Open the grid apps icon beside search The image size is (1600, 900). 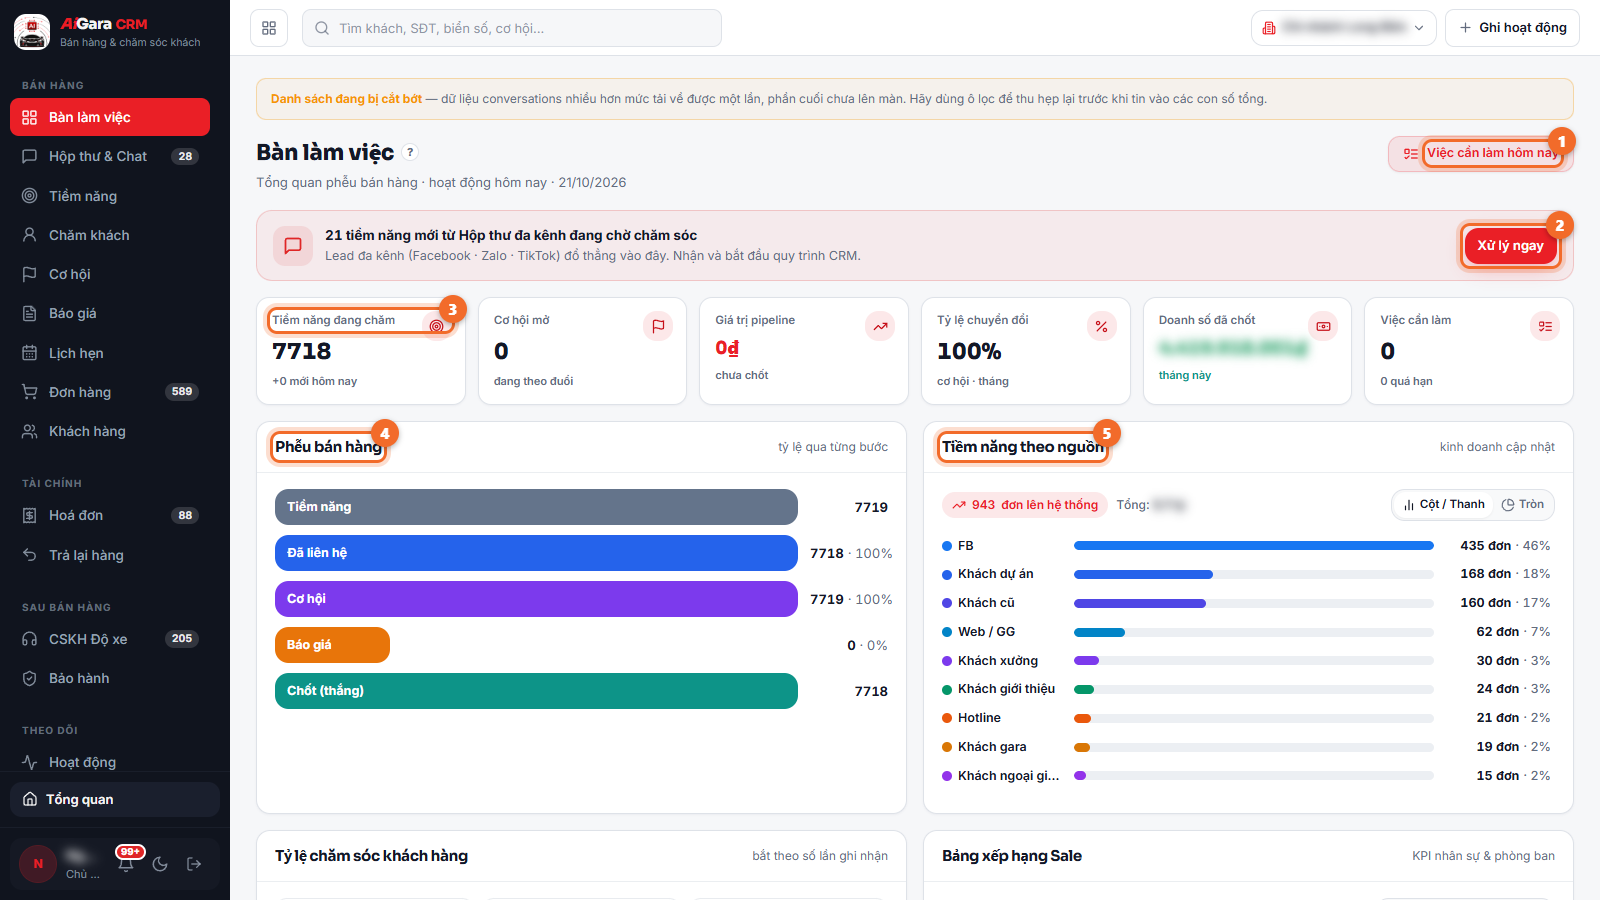coord(269,28)
